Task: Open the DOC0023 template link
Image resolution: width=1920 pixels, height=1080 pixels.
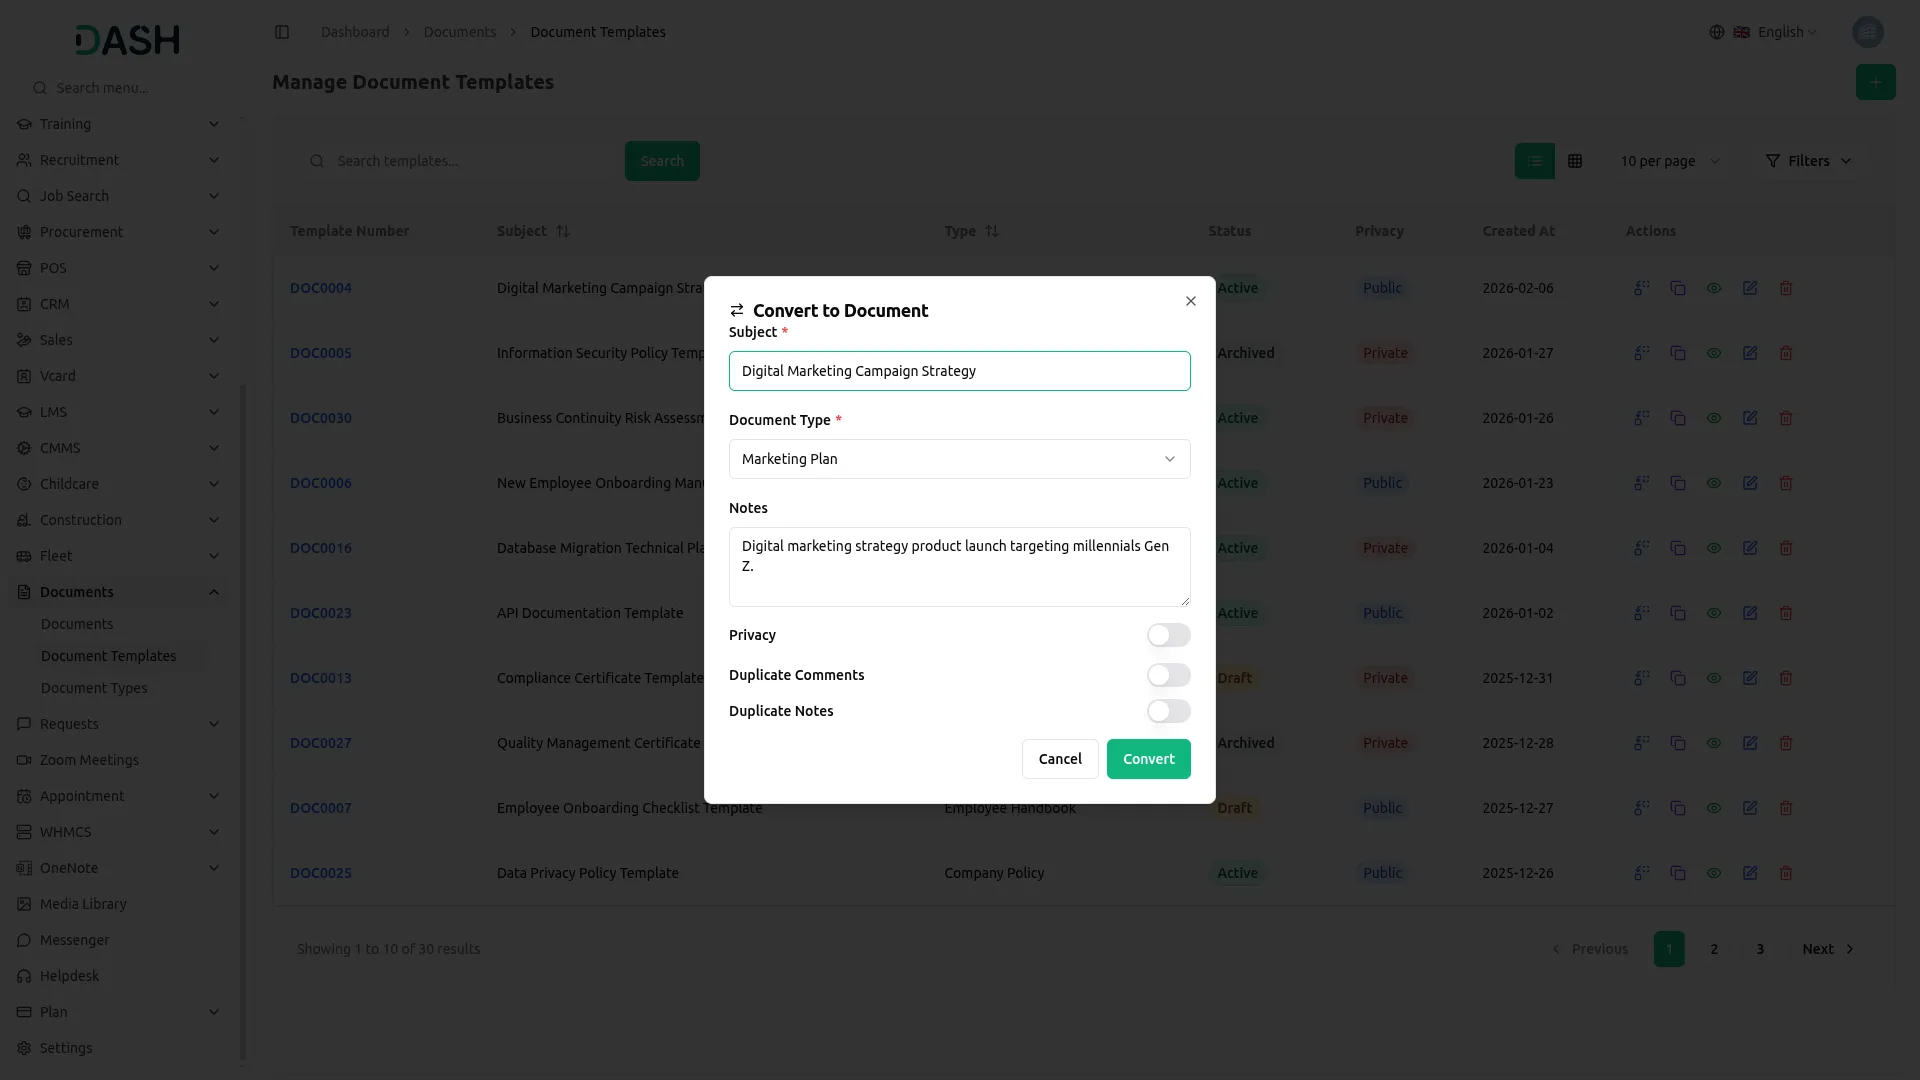Action: (320, 613)
